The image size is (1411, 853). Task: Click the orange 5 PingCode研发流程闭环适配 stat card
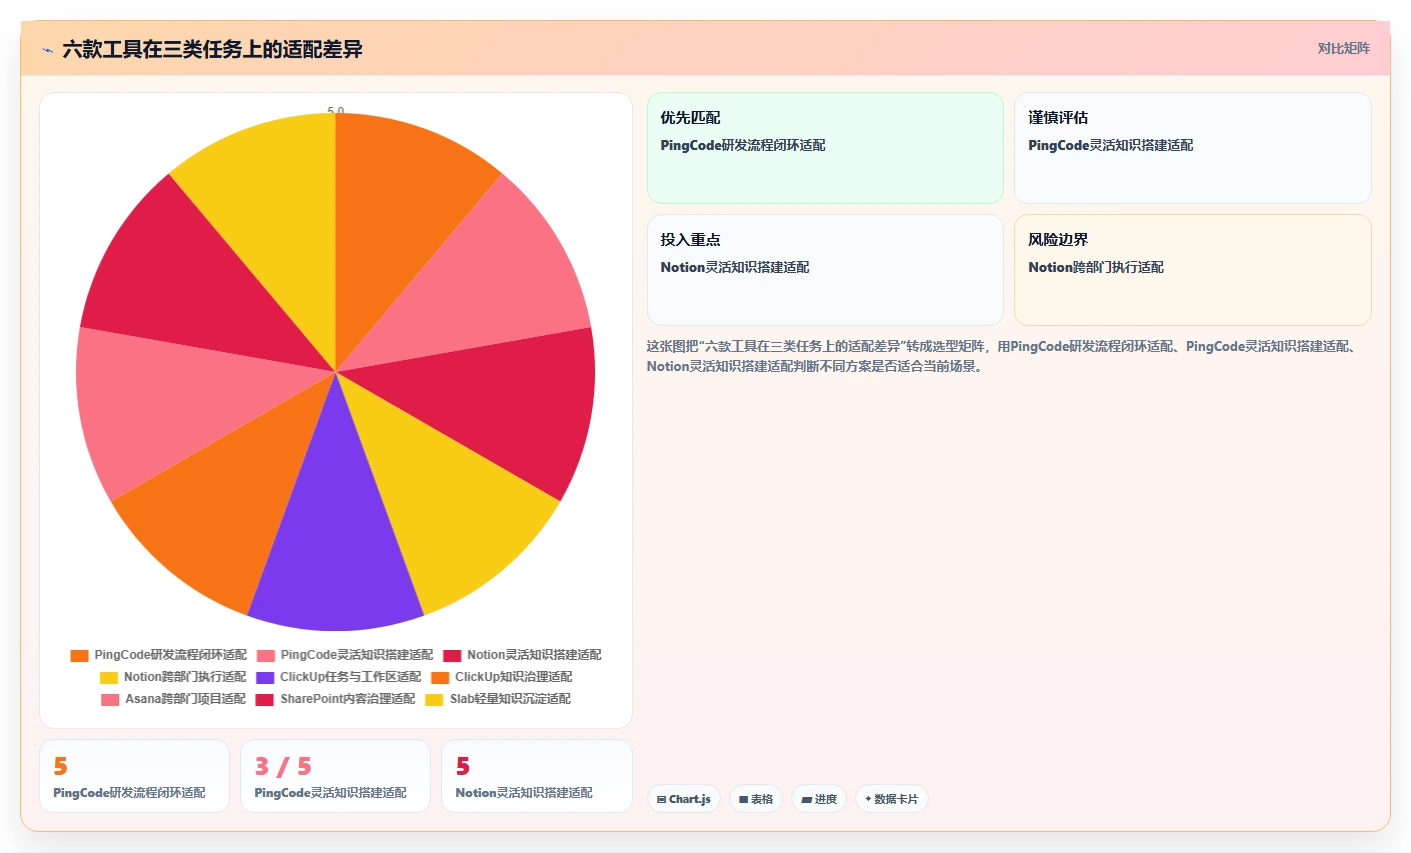134,776
